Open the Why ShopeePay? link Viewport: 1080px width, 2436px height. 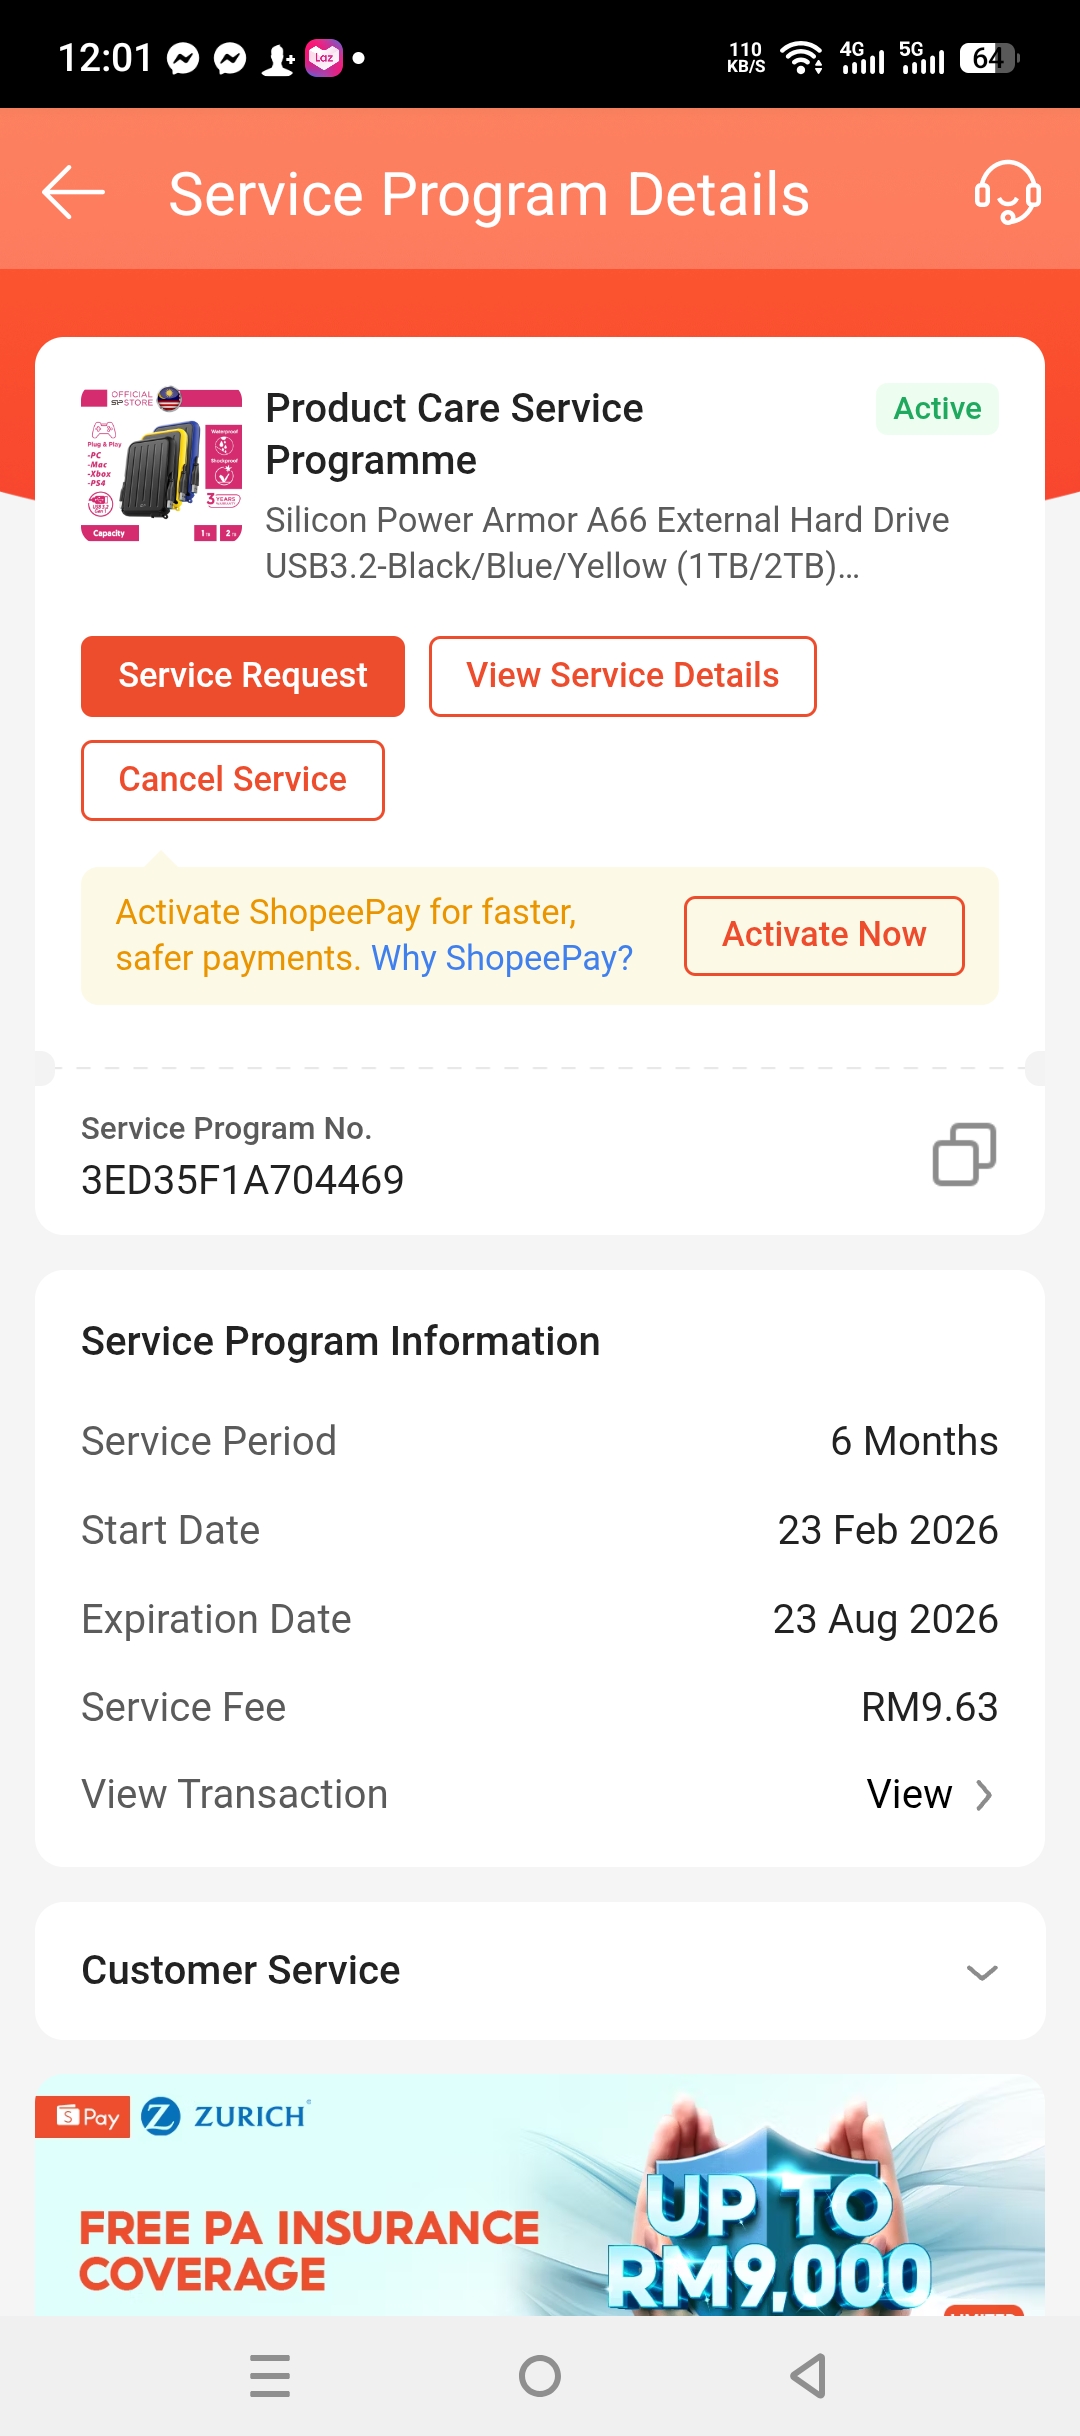point(502,958)
